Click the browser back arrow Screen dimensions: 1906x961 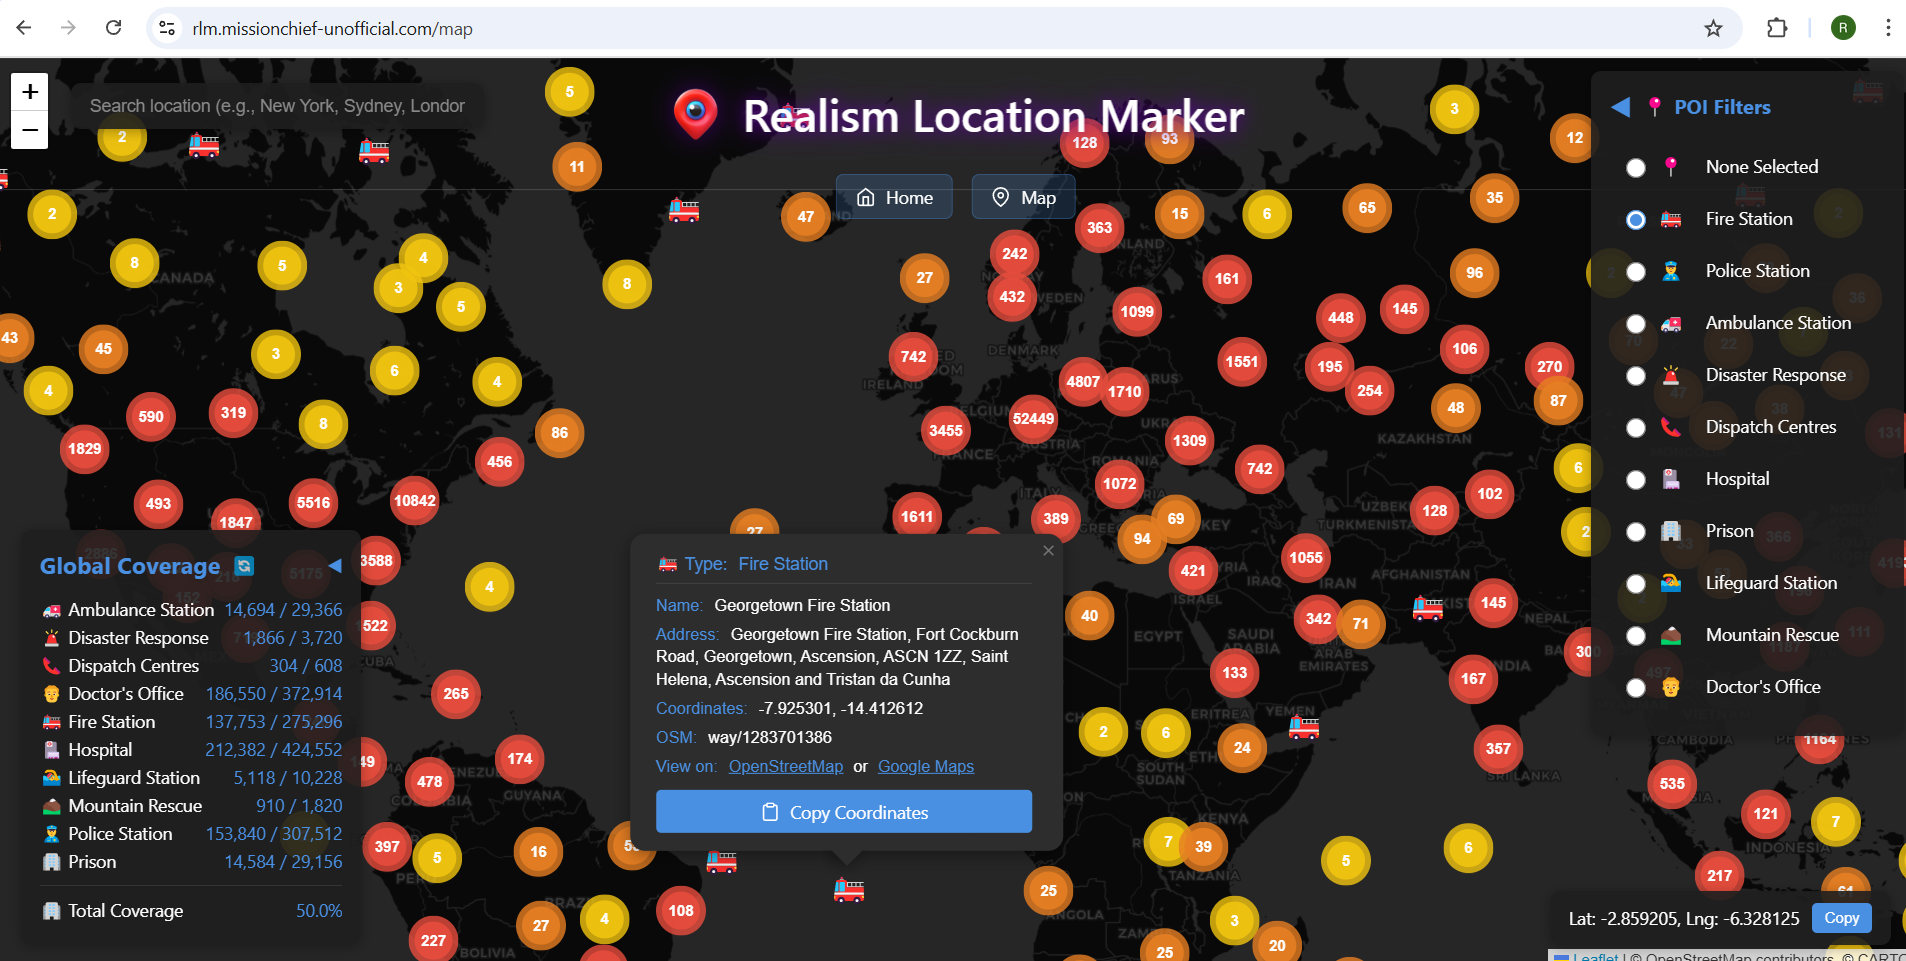[24, 28]
